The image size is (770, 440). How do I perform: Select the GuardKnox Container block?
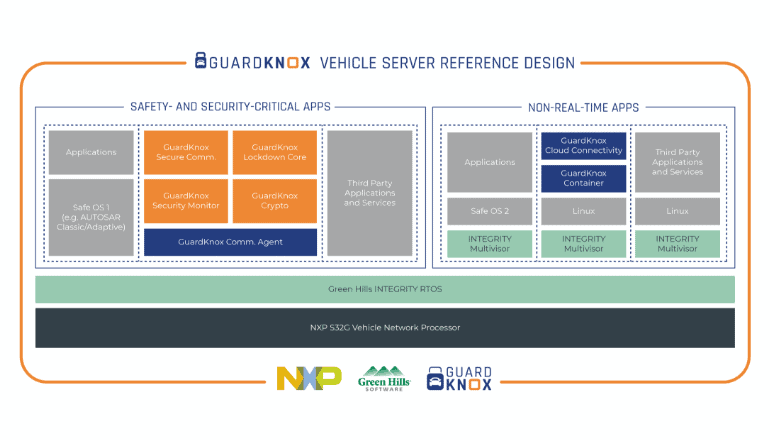584,178
